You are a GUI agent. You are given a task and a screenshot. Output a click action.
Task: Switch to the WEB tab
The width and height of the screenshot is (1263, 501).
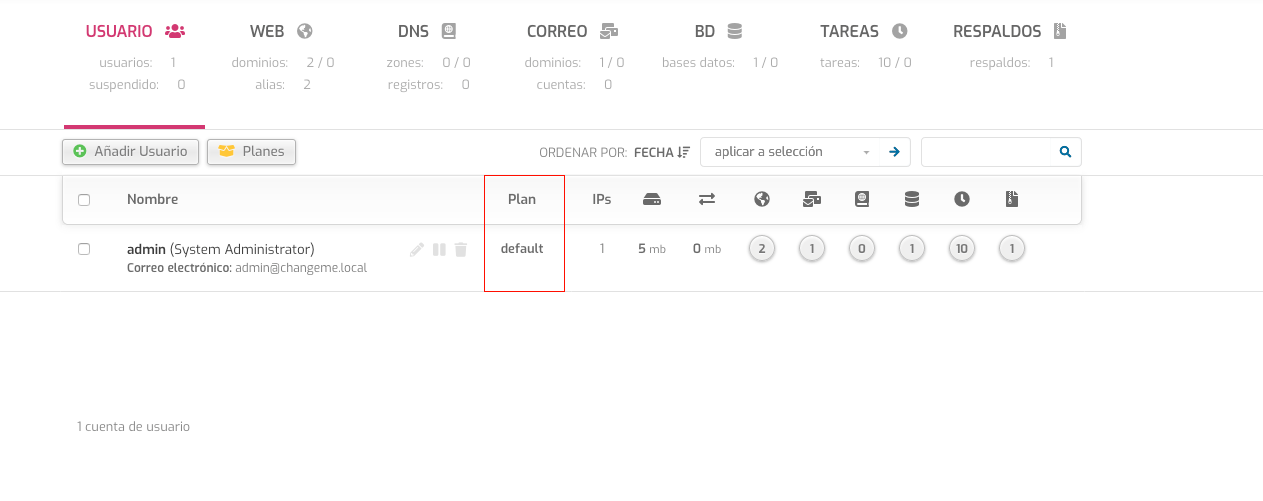click(x=281, y=31)
